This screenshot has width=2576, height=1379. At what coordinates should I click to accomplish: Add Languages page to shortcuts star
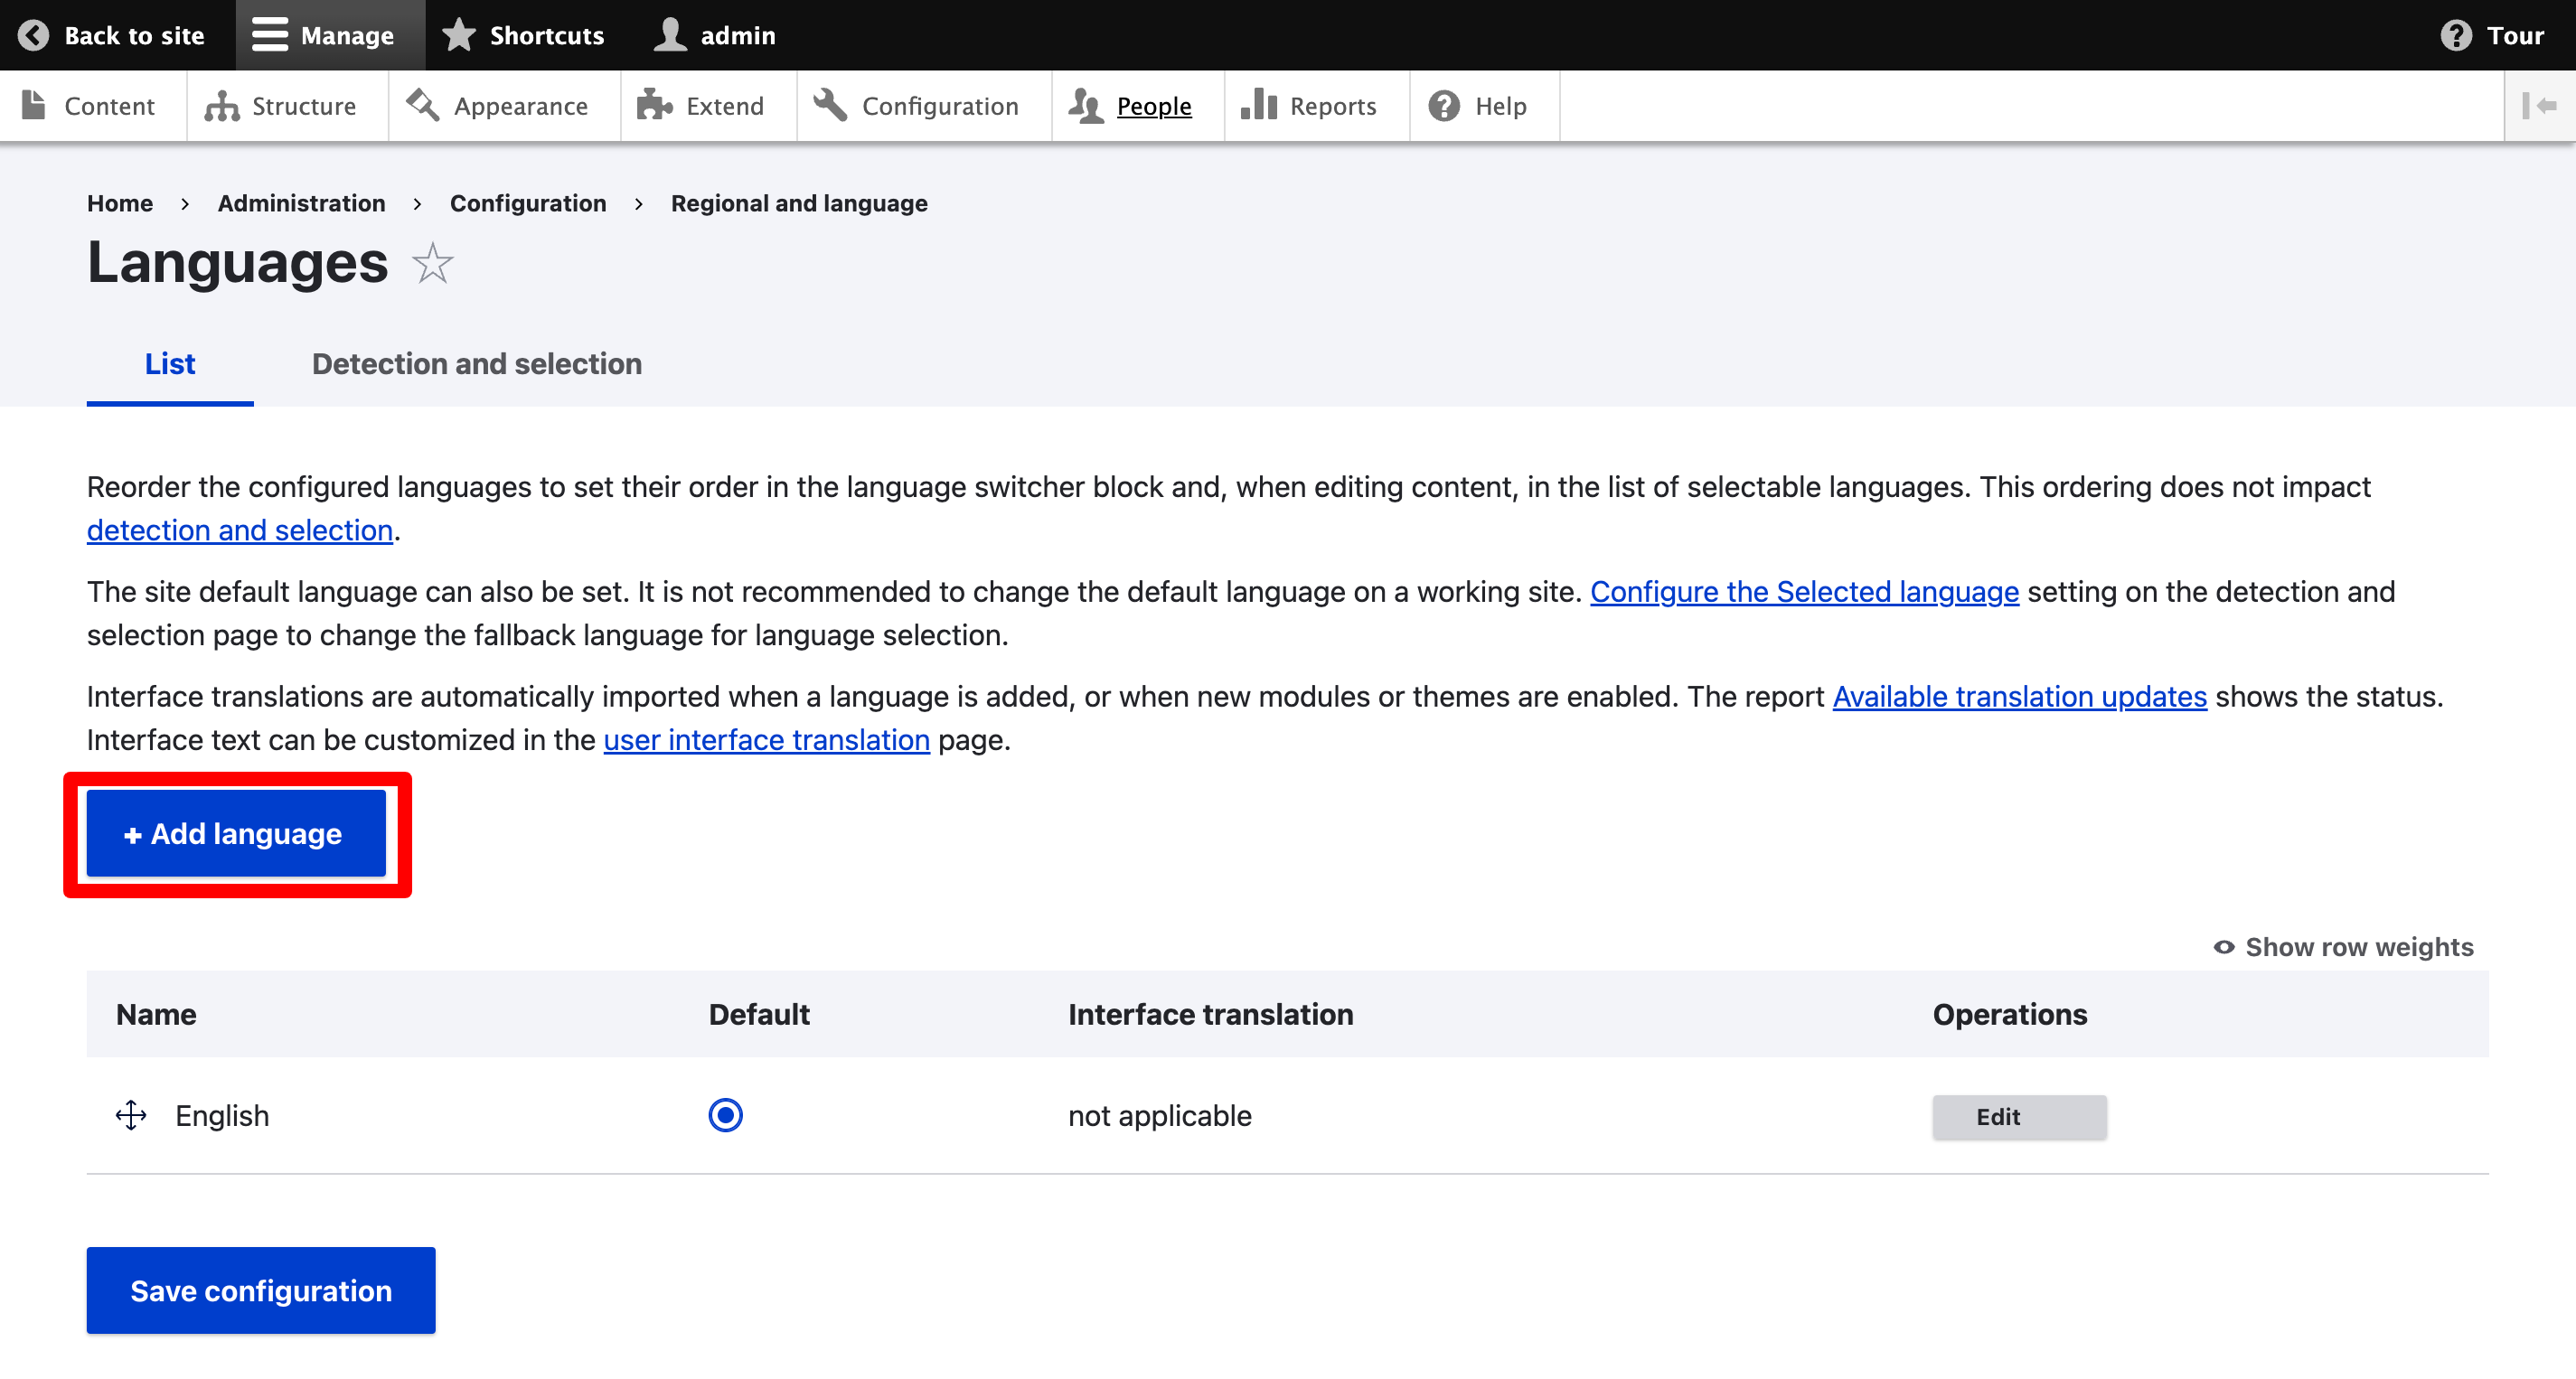point(433,263)
